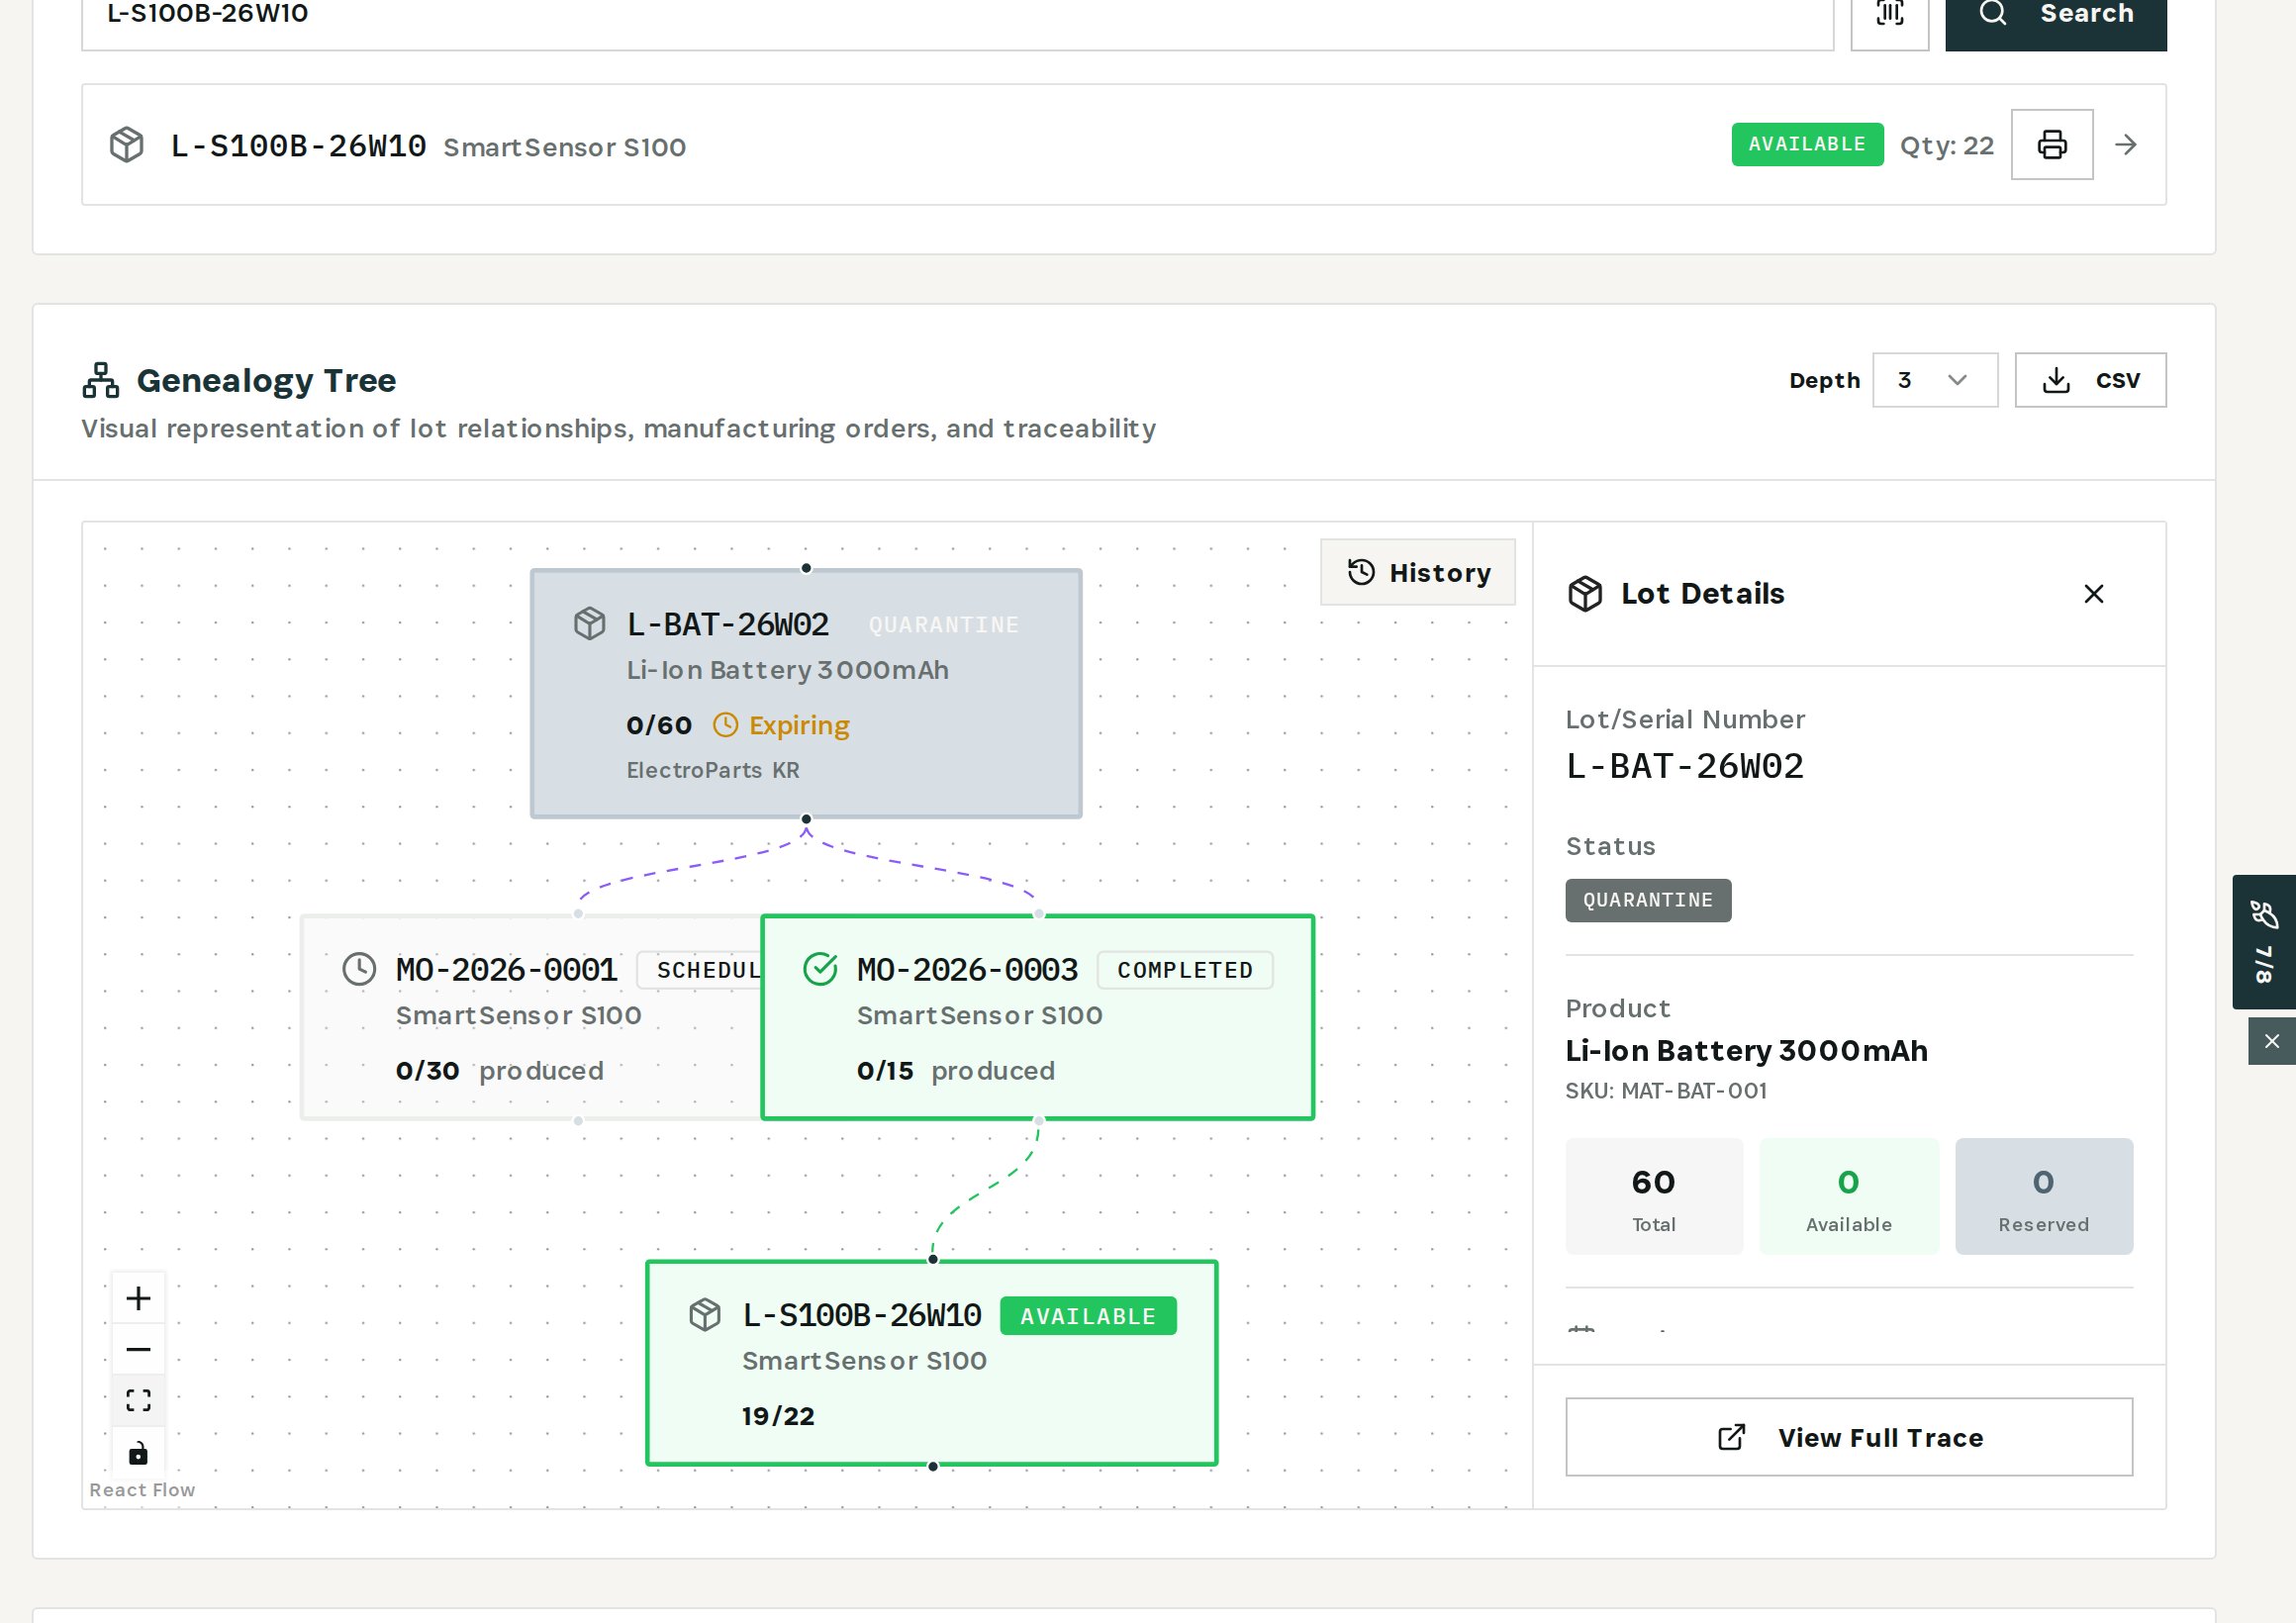Image resolution: width=2296 pixels, height=1623 pixels.
Task: Click the clock icon on MO-2026-0001
Action: pyautogui.click(x=359, y=969)
